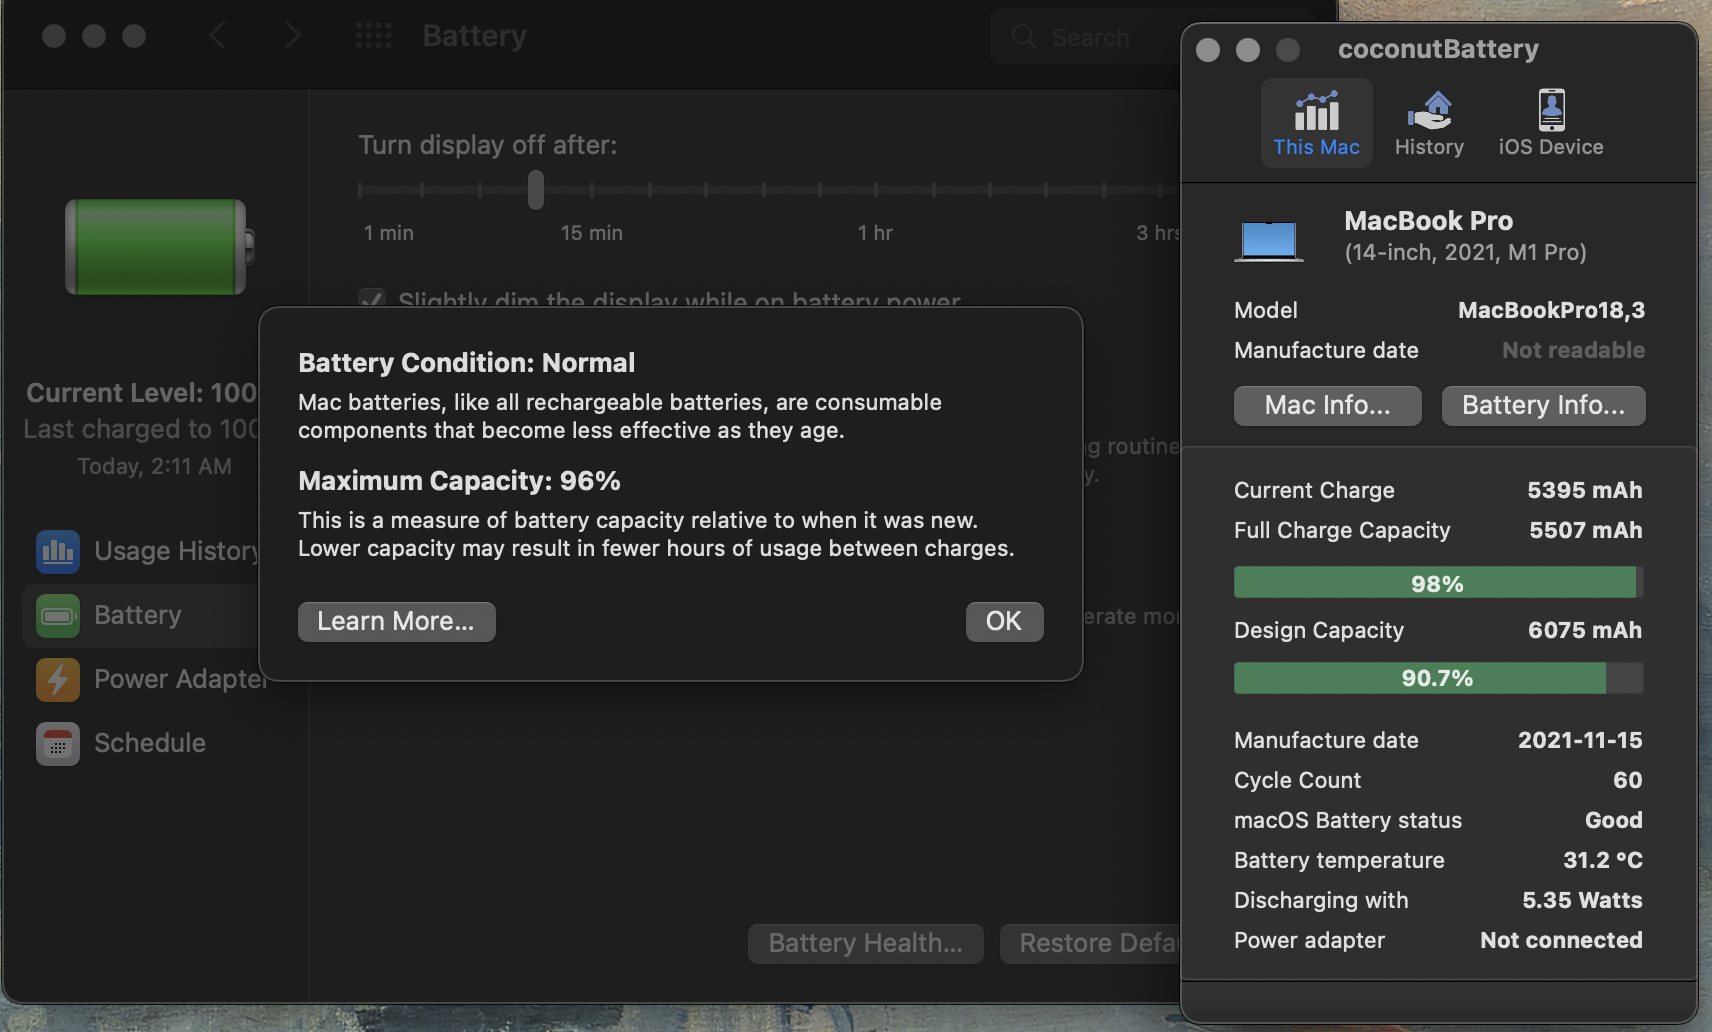This screenshot has height=1032, width=1712.
Task: Click macOS Battery status Good value
Action: click(1613, 820)
